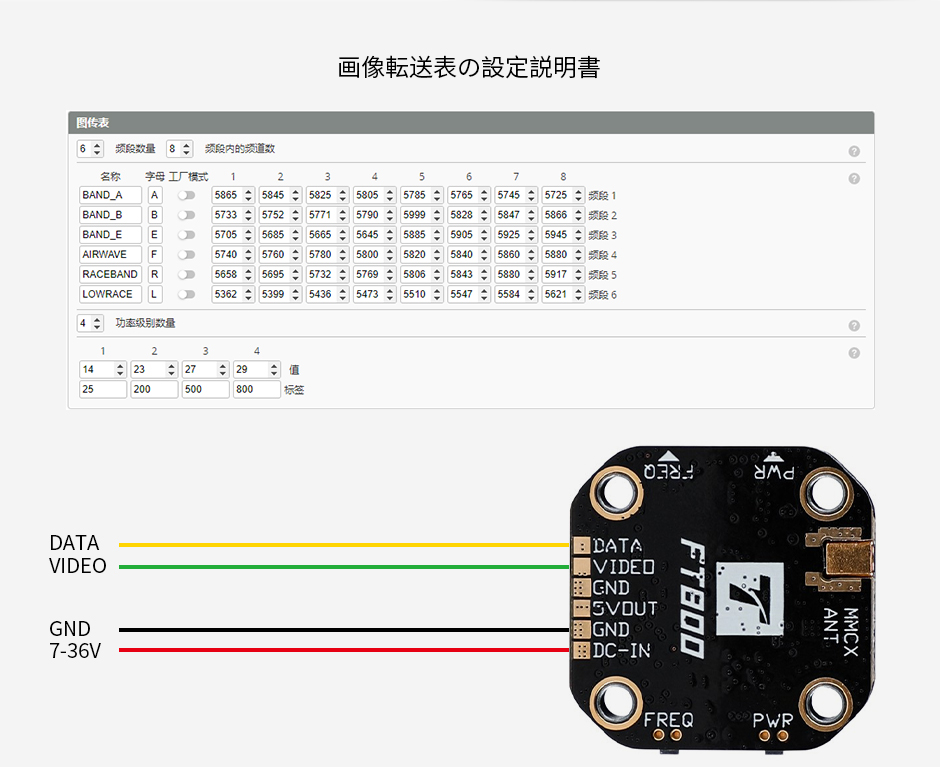Toggle factory mode for BAND_E
Viewport: 940px width, 767px height.
(x=186, y=235)
